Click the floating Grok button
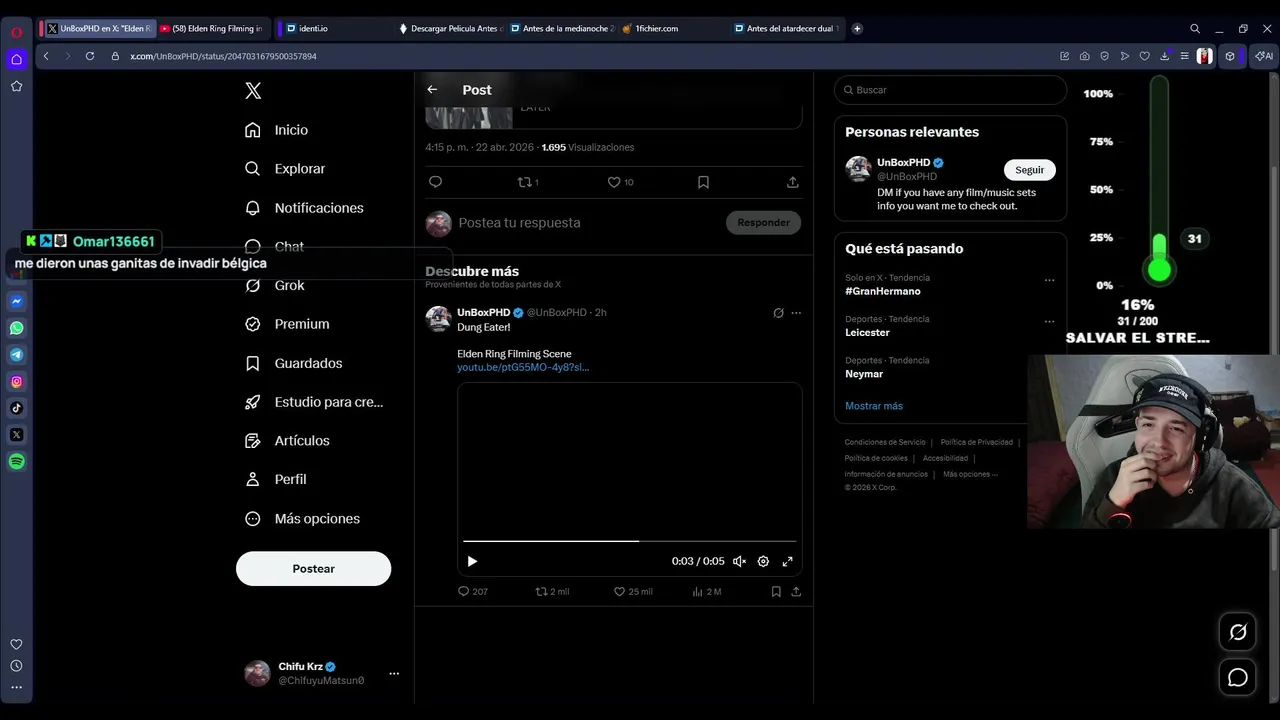Viewport: 1280px width, 720px height. tap(1238, 632)
